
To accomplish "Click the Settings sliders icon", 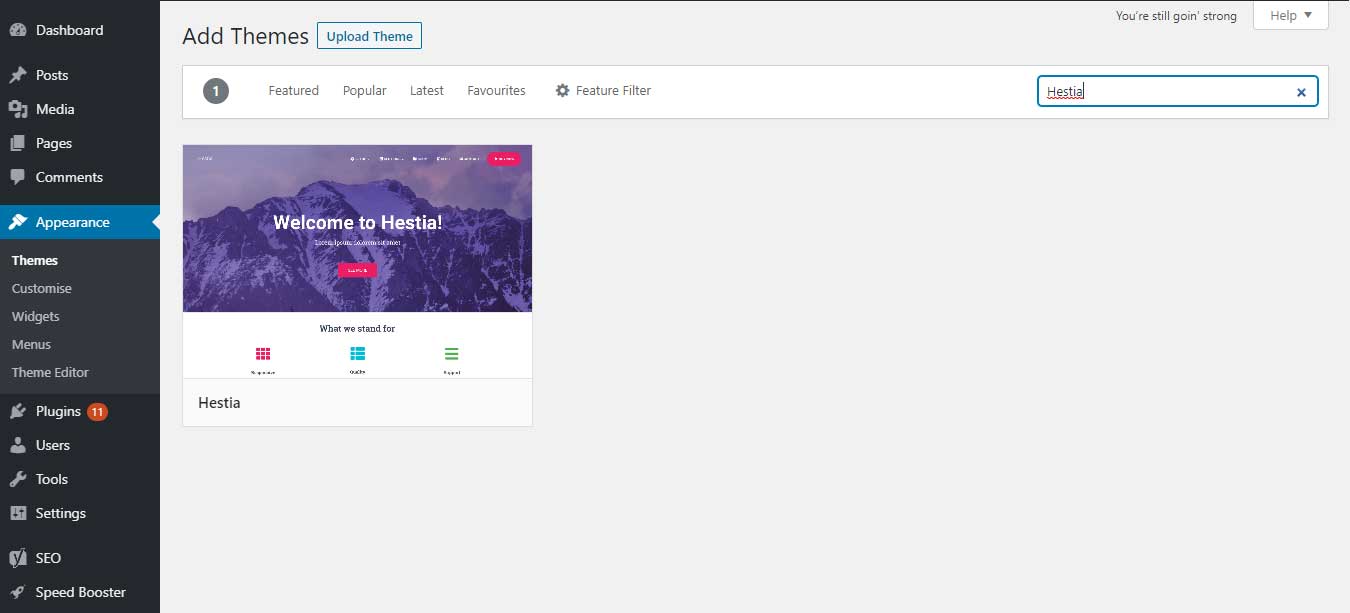I will click(x=18, y=513).
